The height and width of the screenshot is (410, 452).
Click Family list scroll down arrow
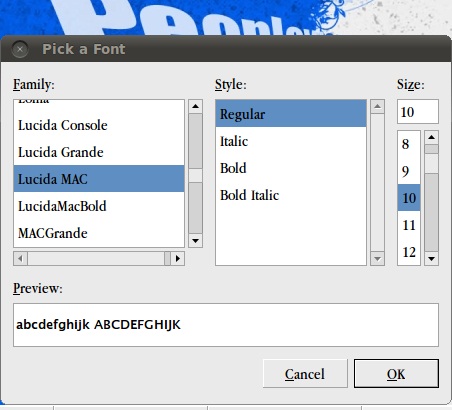click(x=195, y=241)
